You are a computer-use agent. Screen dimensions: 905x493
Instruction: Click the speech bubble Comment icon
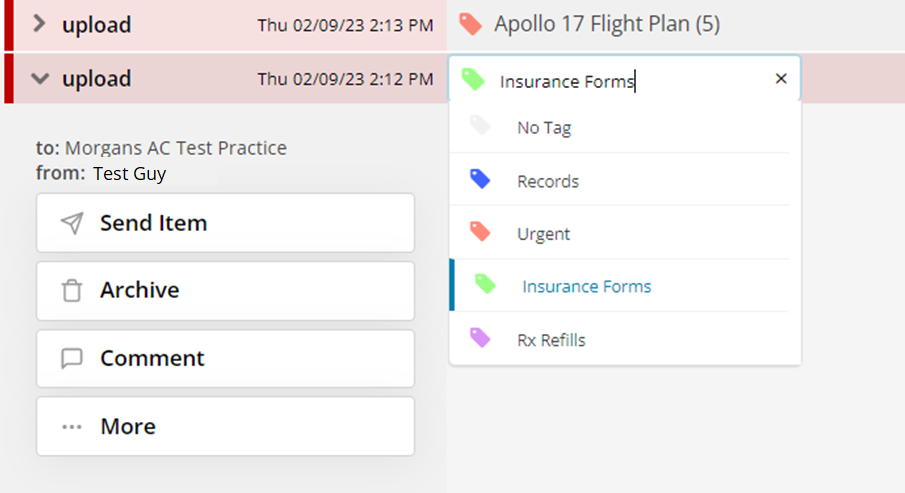click(x=72, y=359)
